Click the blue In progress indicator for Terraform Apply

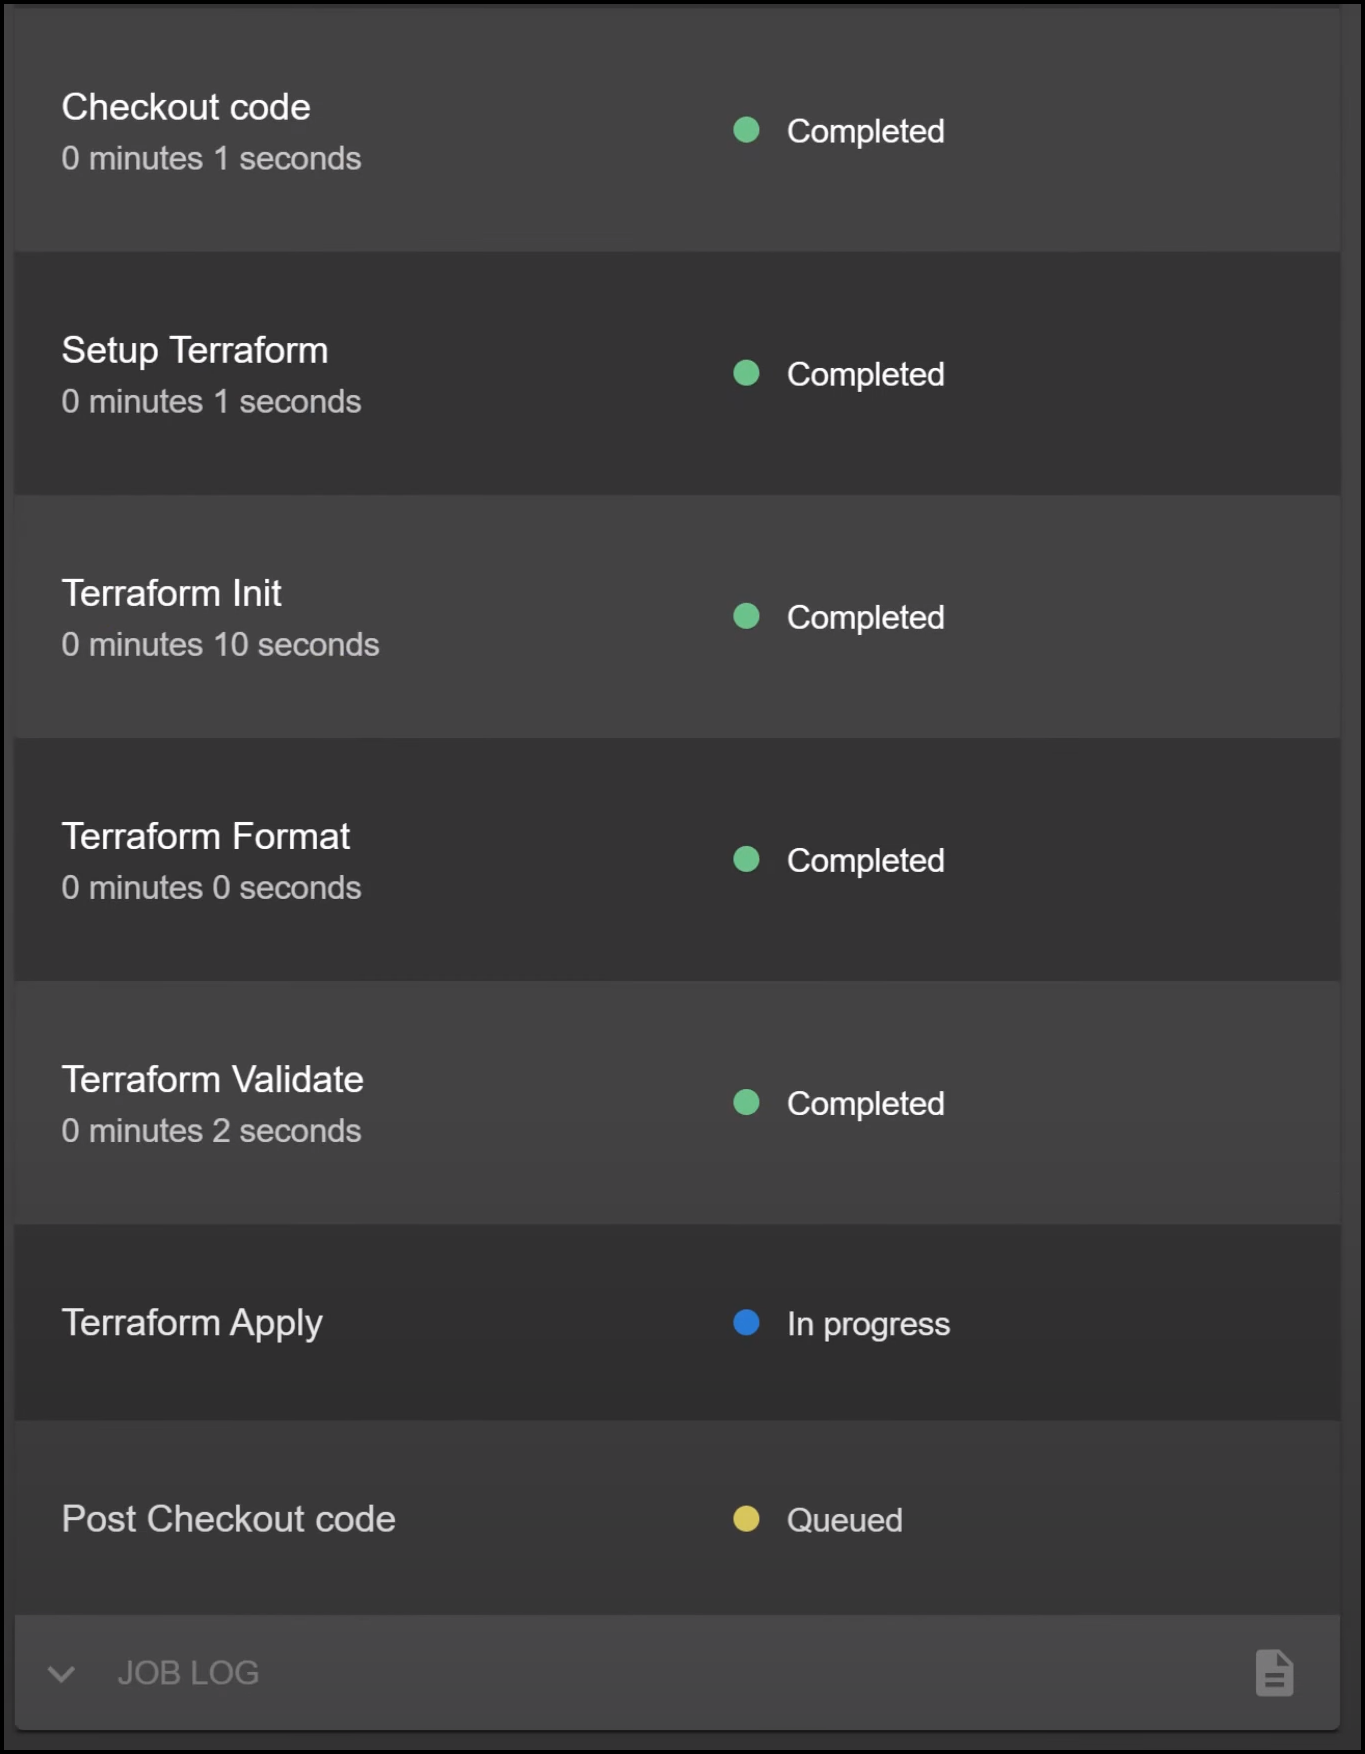point(744,1323)
